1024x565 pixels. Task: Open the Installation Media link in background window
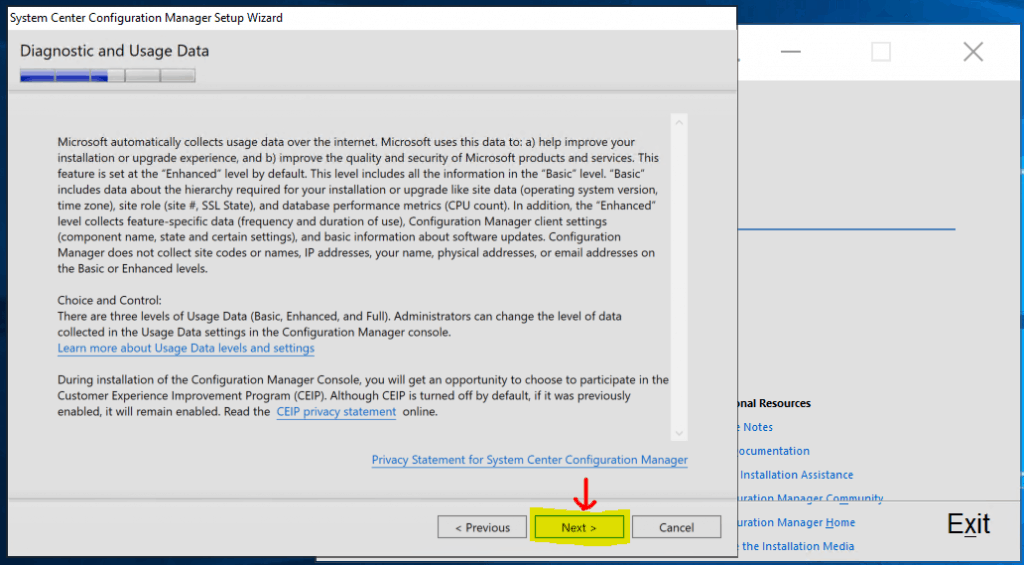point(796,546)
